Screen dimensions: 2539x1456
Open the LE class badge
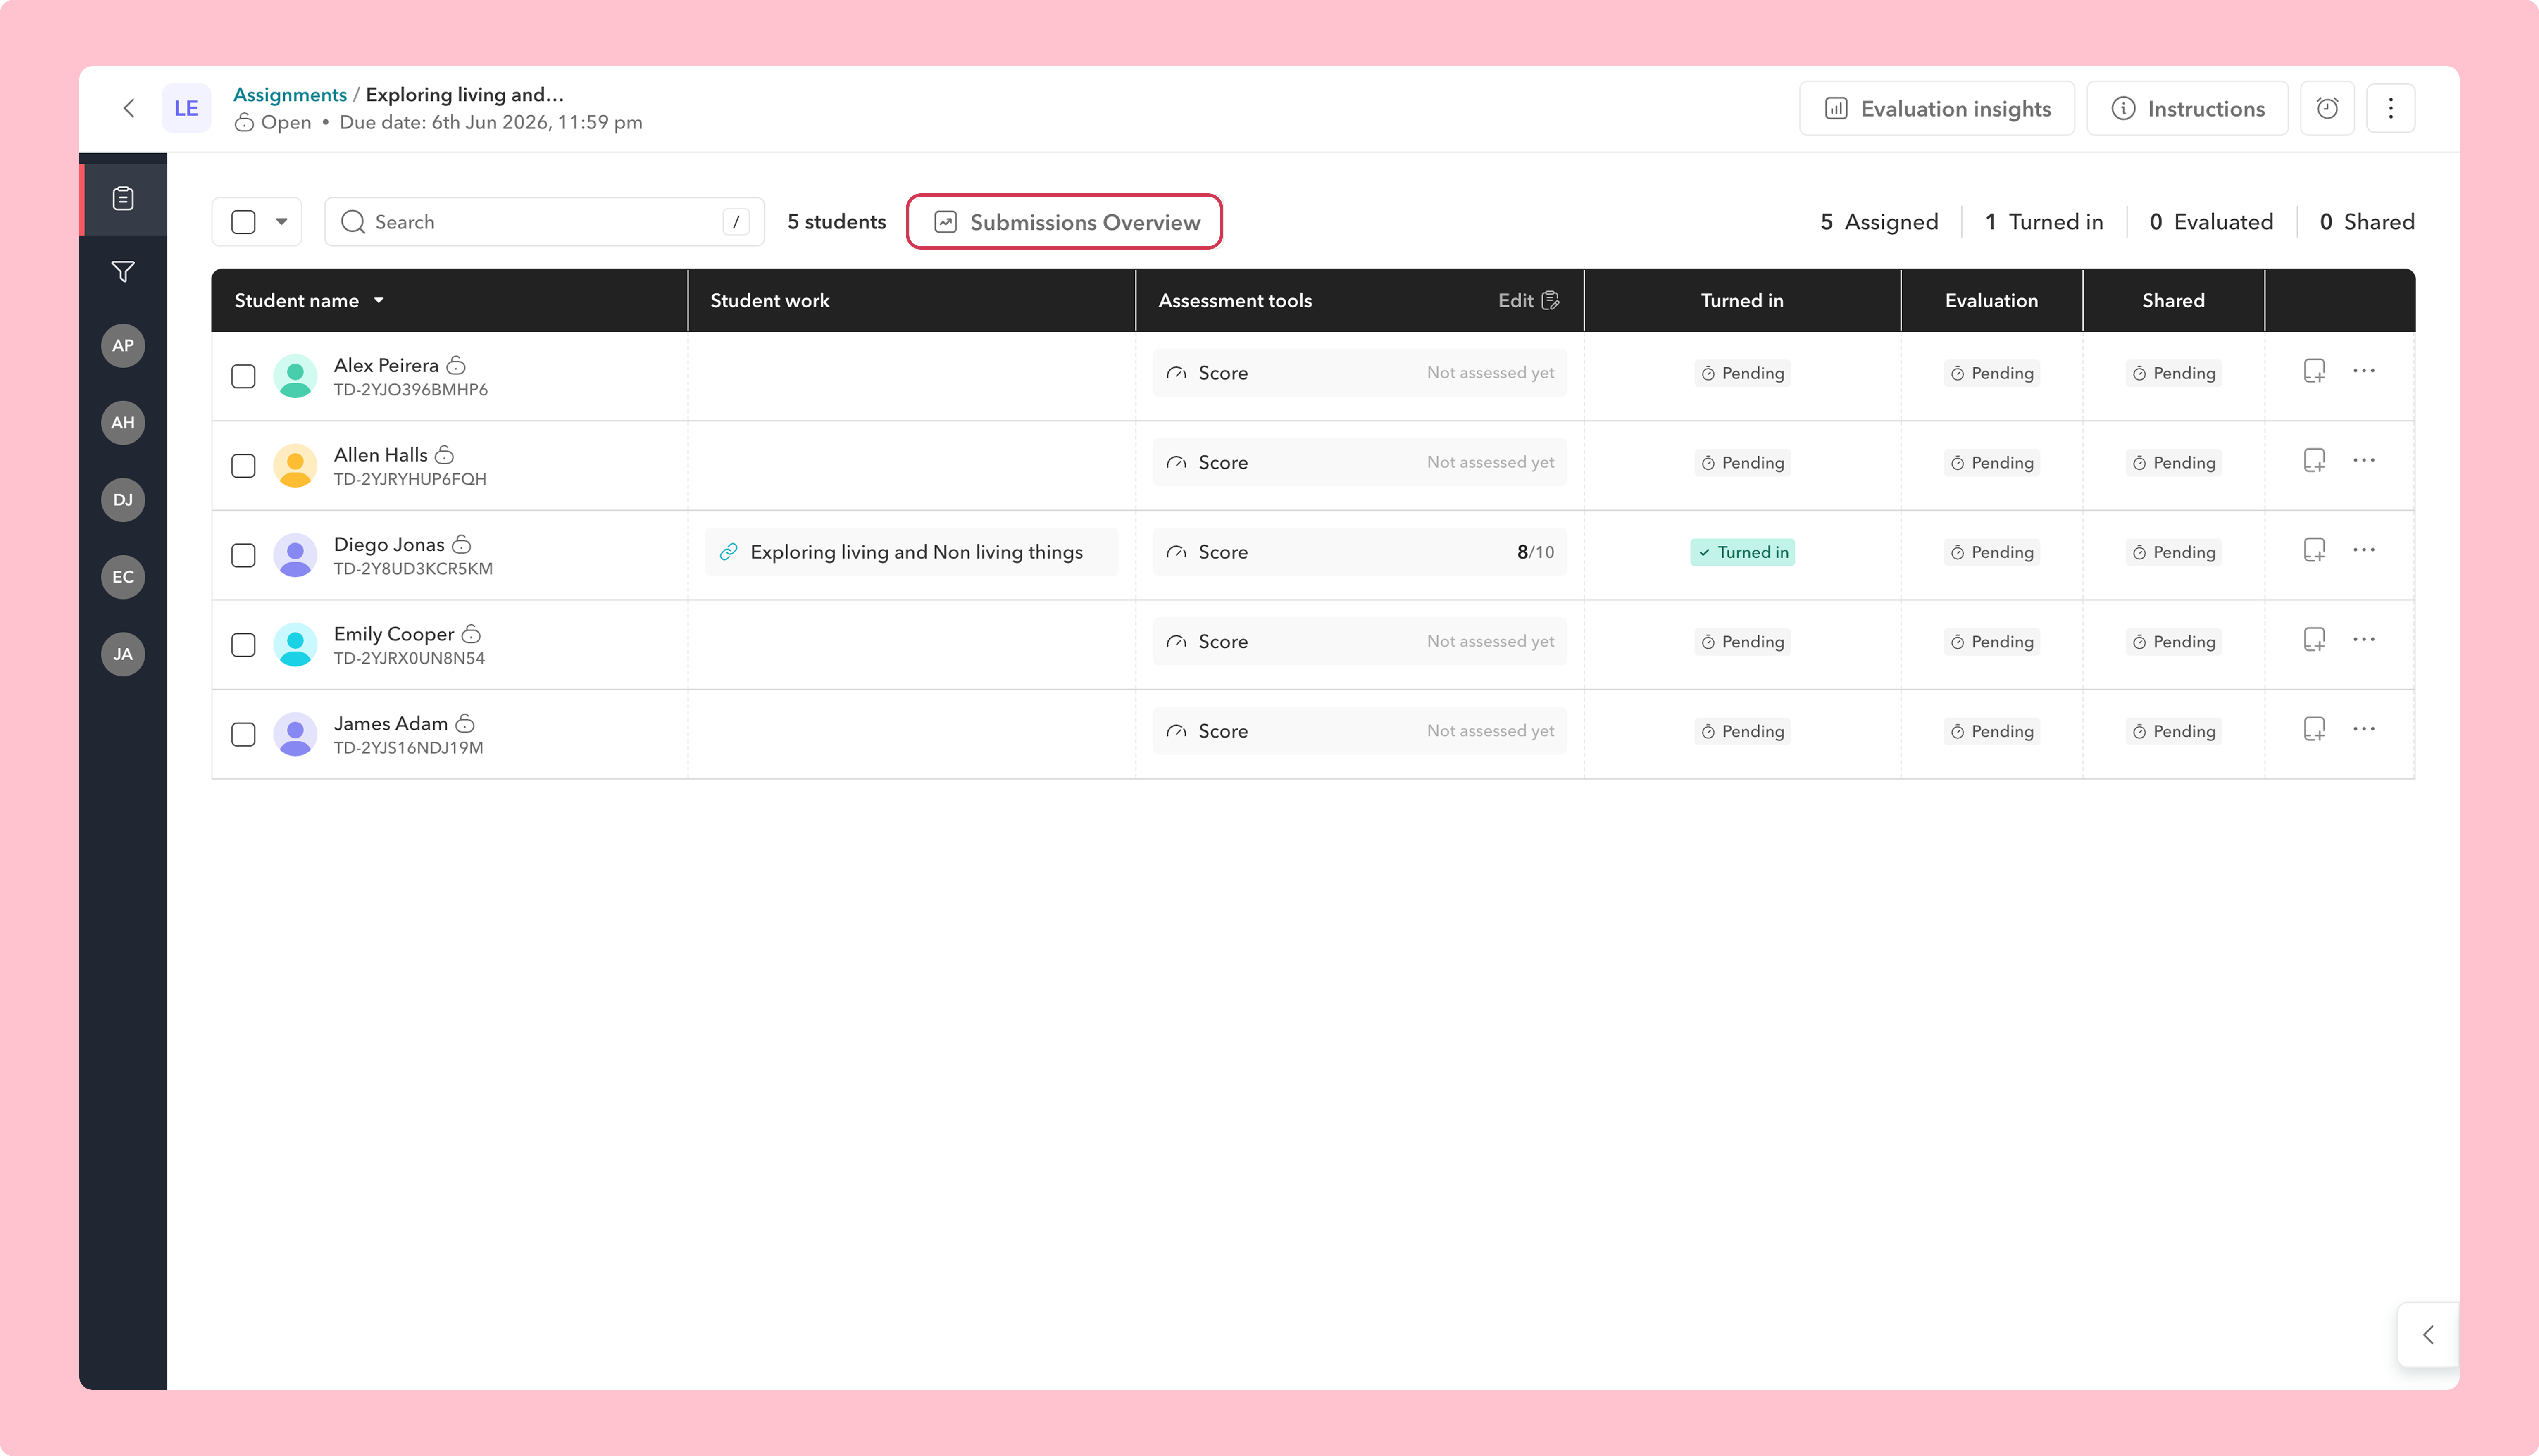[186, 108]
